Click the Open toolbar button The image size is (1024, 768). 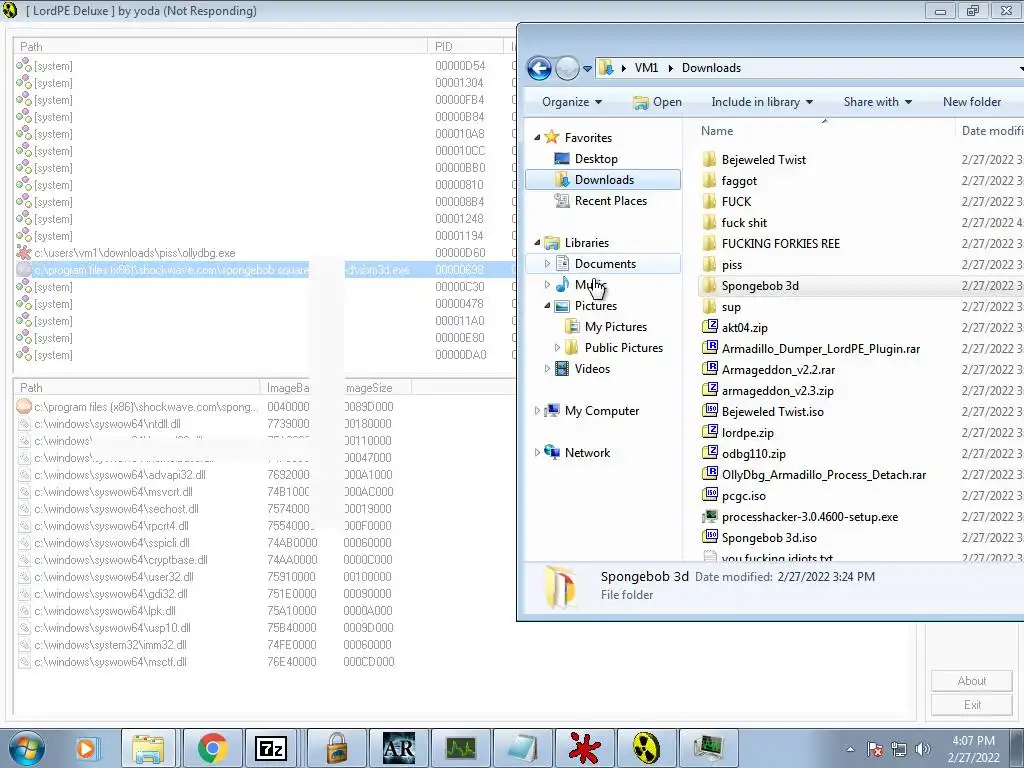click(658, 102)
